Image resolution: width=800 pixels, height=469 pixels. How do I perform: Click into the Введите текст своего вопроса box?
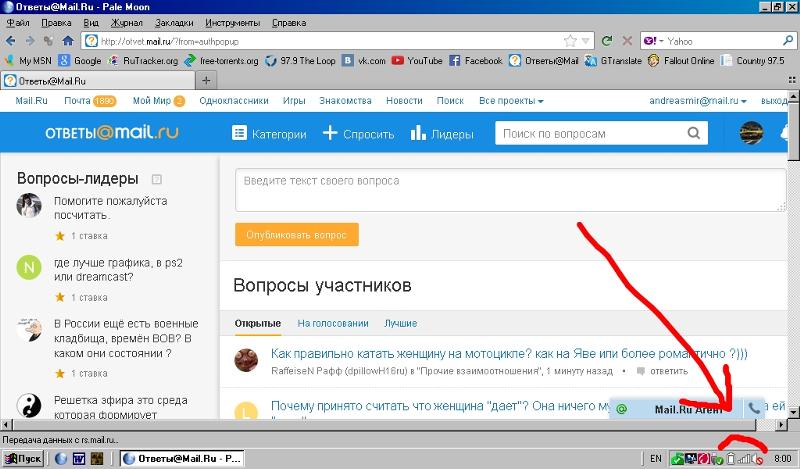pyautogui.click(x=510, y=190)
